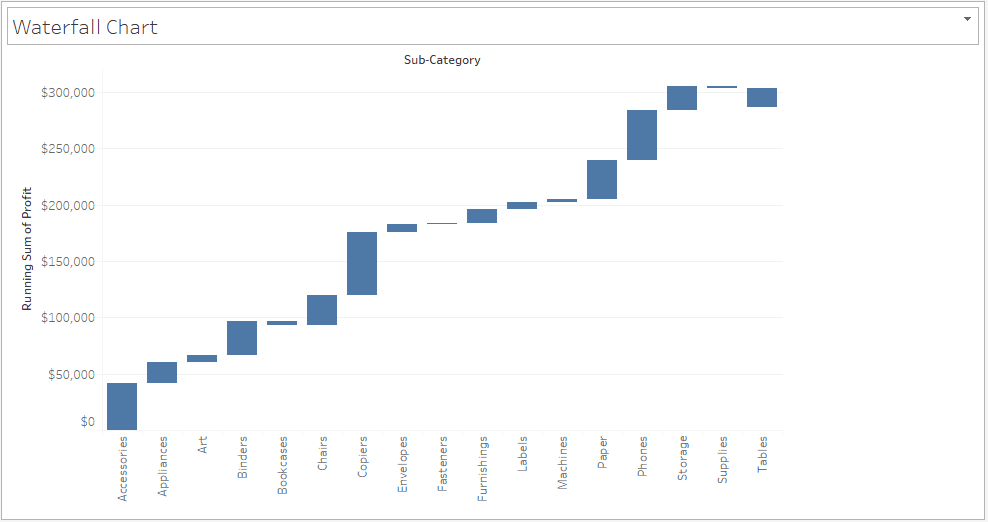This screenshot has width=988, height=522.
Task: Click the Running Sum of Profit axis title
Action: point(28,249)
